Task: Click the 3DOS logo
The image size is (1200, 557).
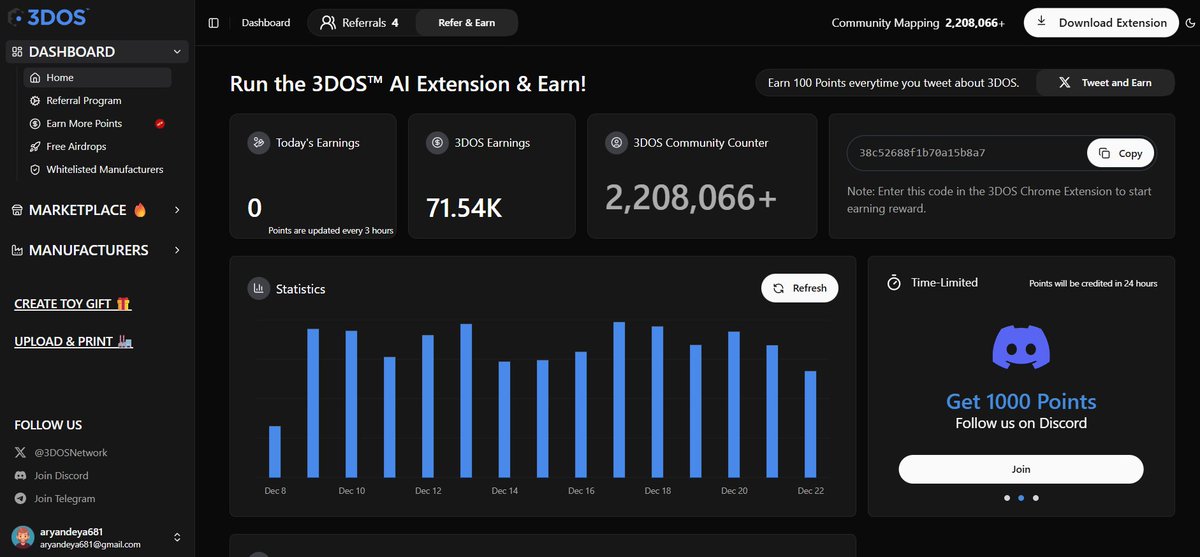Action: coord(49,17)
